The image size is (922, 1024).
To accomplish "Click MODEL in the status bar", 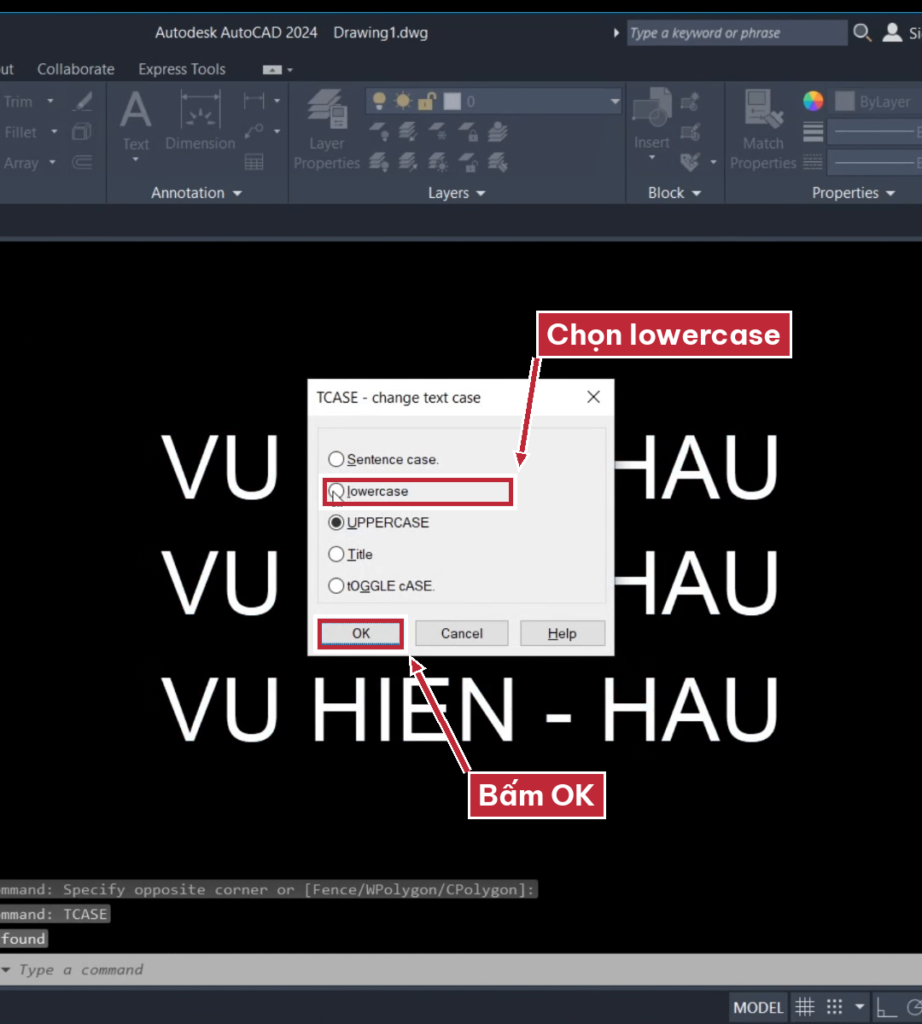I will 757,1007.
